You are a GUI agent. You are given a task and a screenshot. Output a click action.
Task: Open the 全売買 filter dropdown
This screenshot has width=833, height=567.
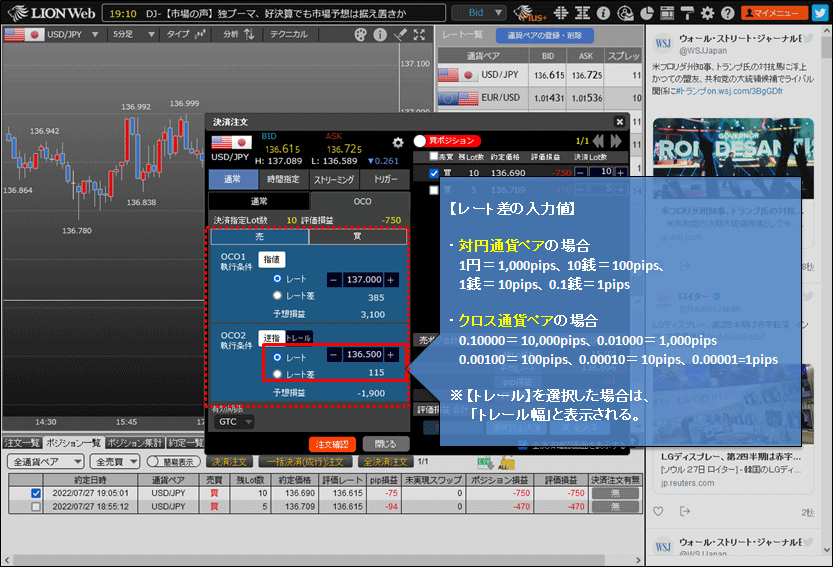coord(115,462)
